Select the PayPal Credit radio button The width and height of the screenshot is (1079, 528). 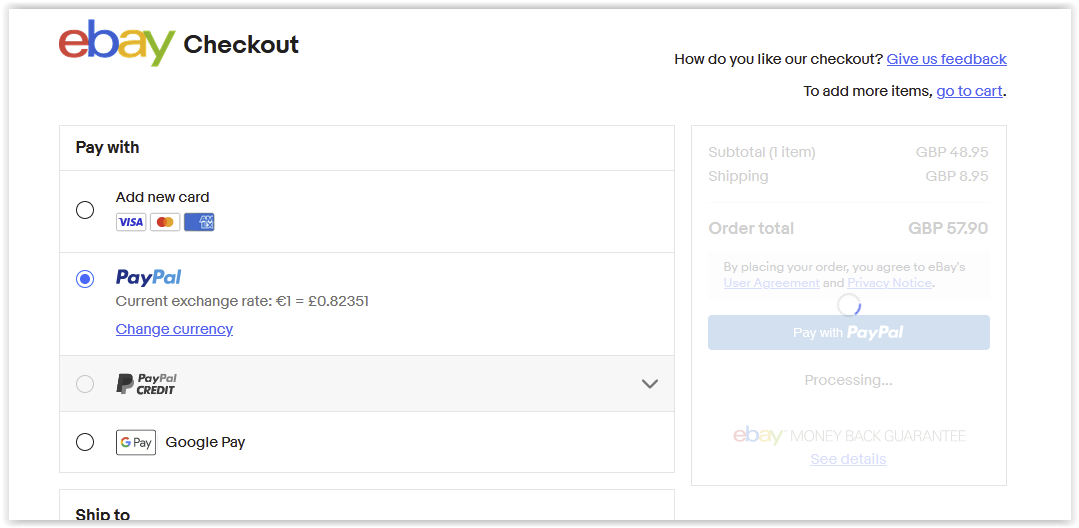(x=85, y=383)
